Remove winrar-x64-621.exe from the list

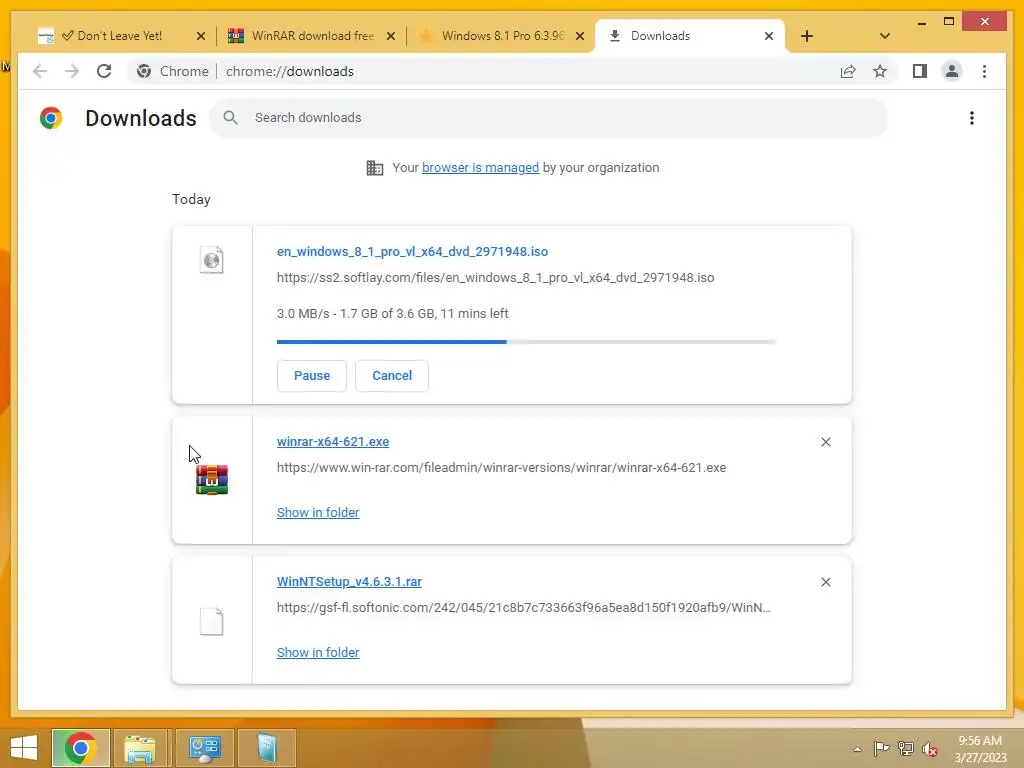click(825, 442)
